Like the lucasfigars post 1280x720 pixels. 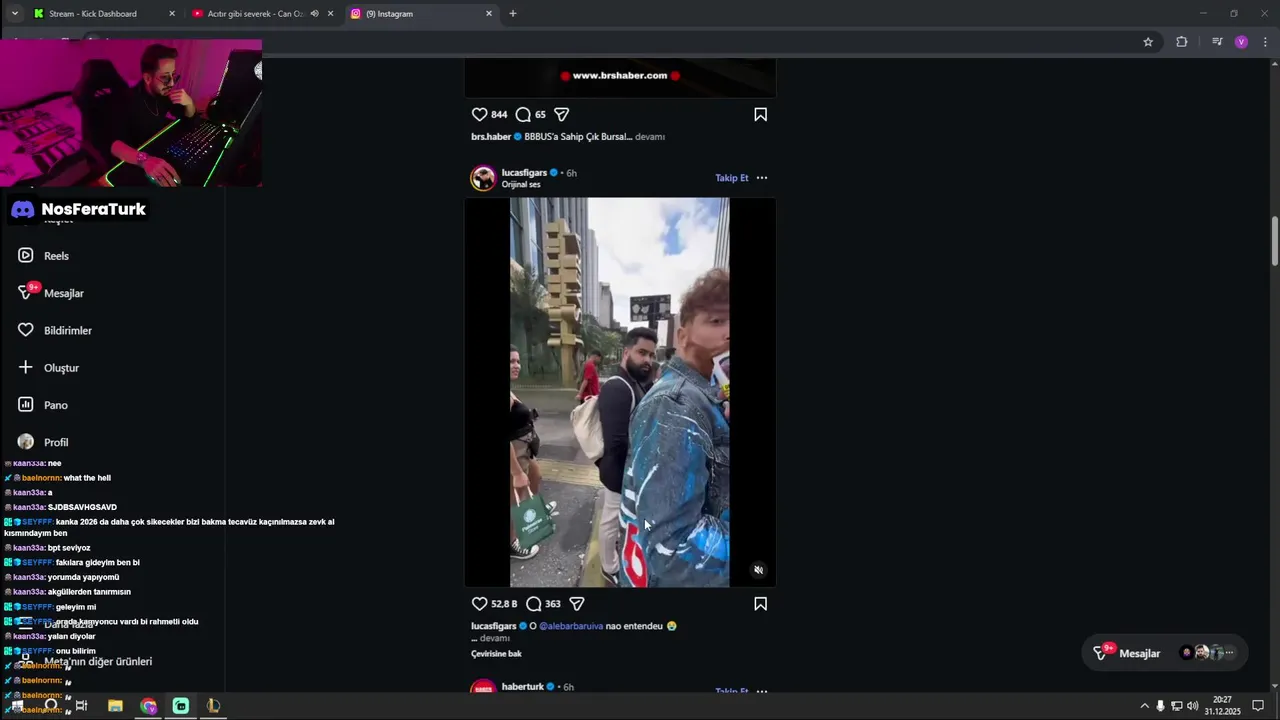point(479,604)
